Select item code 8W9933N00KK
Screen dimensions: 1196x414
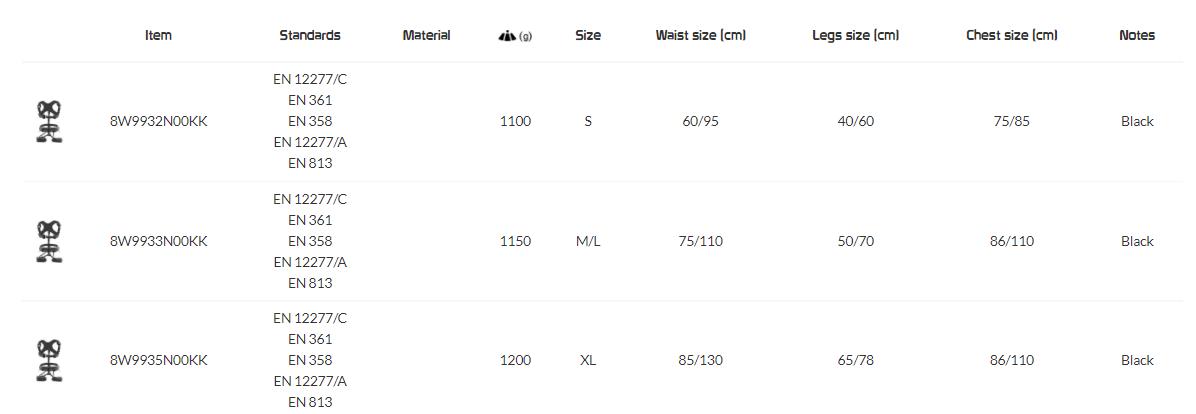point(159,241)
